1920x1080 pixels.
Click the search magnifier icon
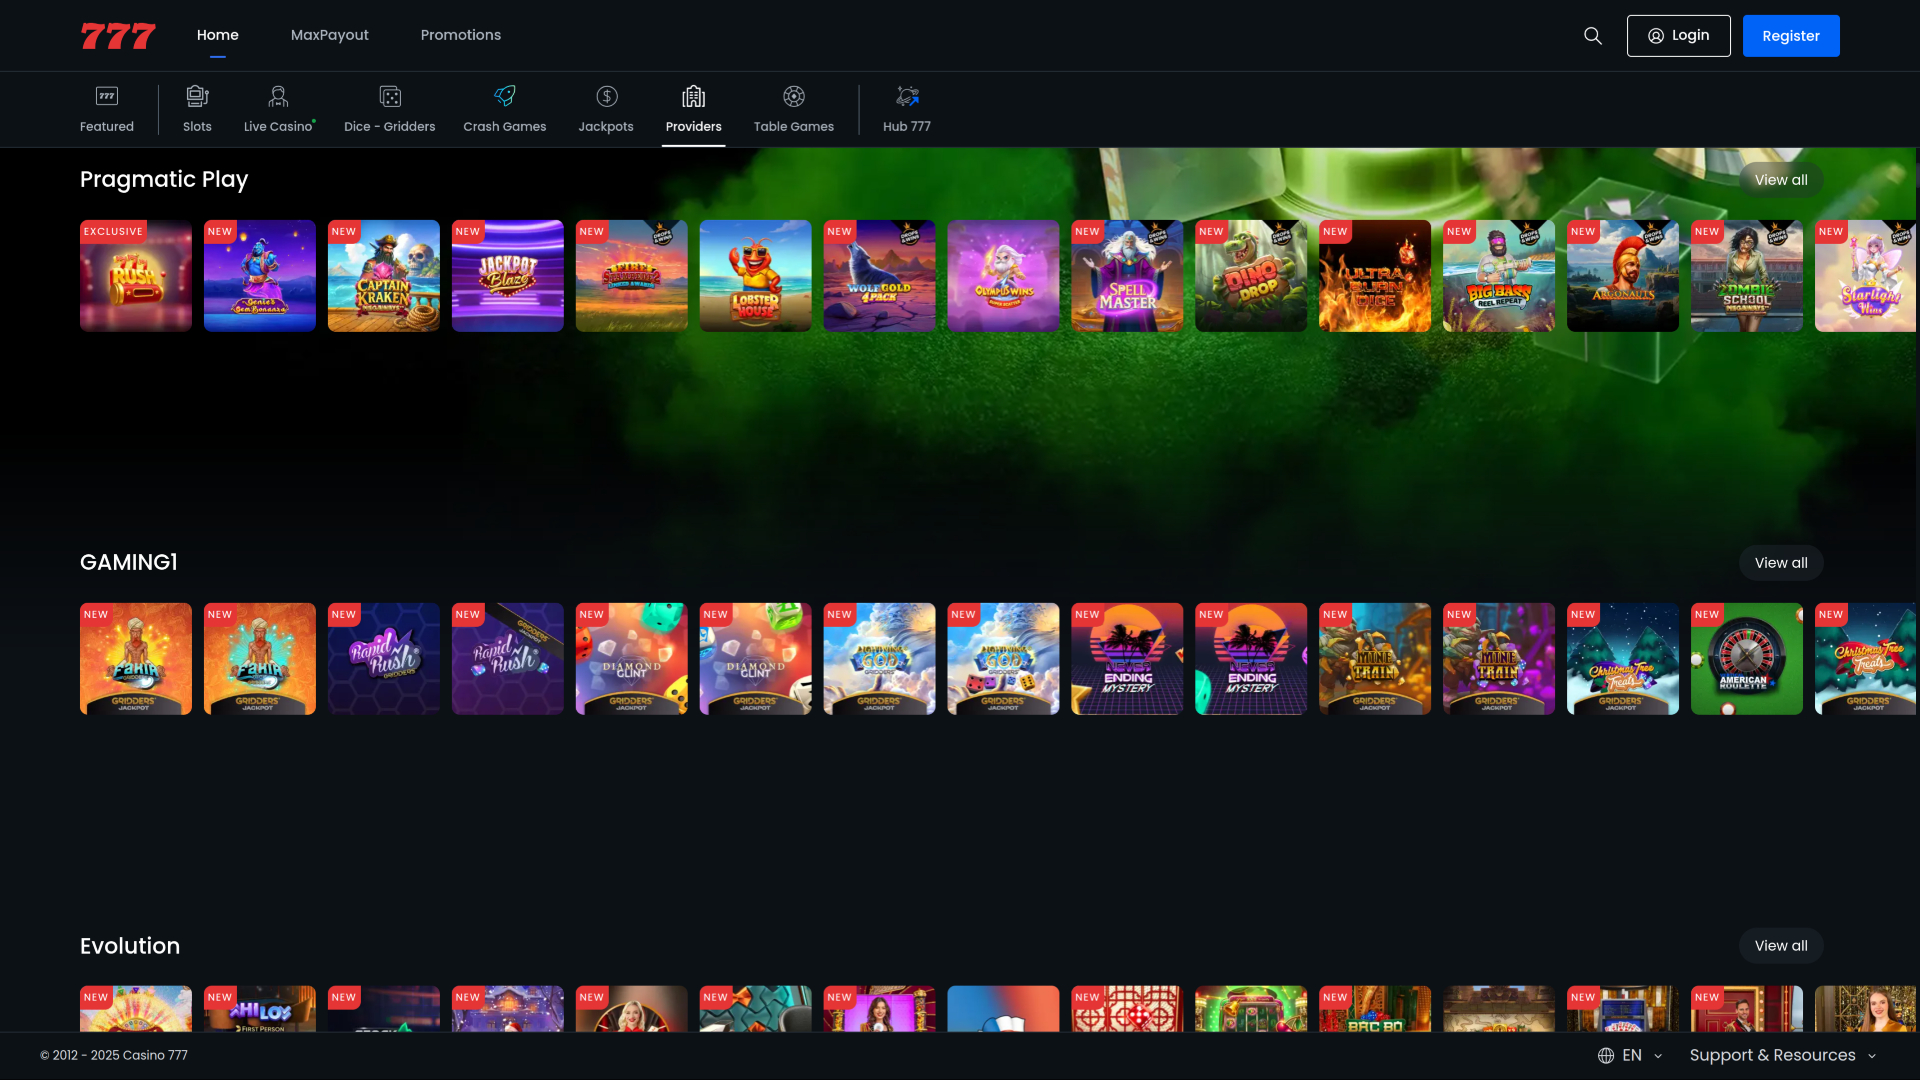pyautogui.click(x=1593, y=36)
